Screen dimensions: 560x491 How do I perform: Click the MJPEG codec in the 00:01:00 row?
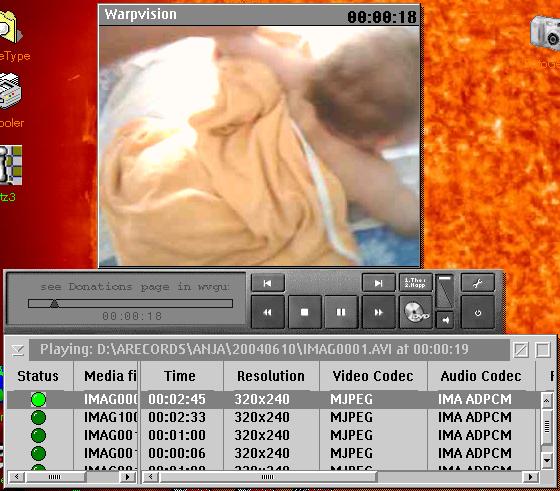pos(351,435)
